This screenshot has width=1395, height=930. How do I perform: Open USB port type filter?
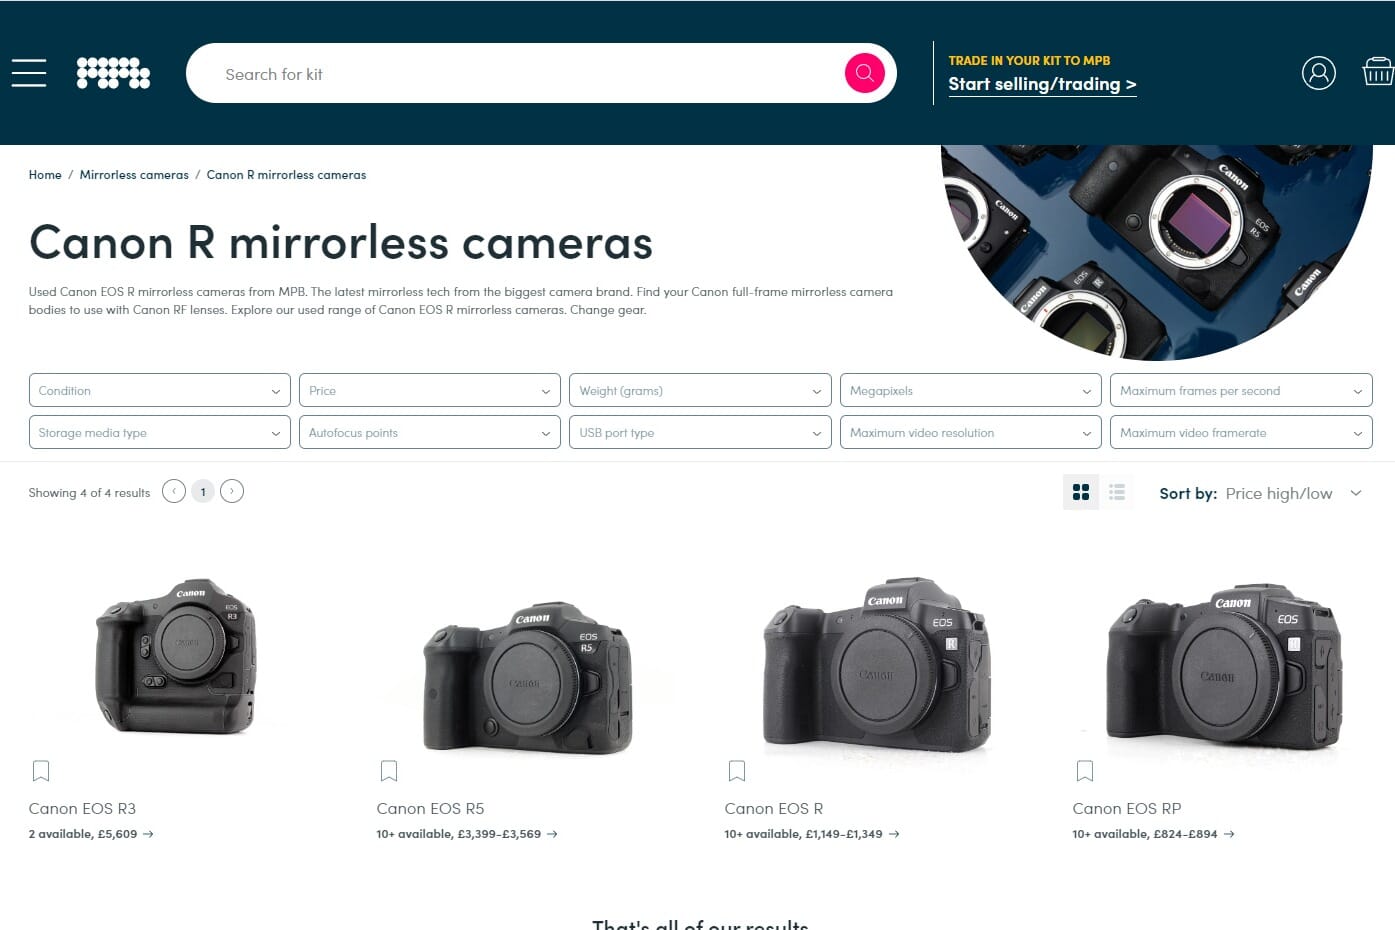click(x=700, y=432)
